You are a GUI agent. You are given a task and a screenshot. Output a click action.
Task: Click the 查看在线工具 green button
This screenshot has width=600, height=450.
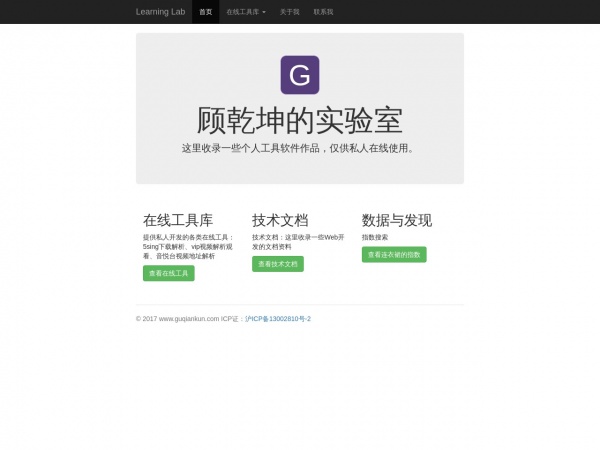(169, 273)
